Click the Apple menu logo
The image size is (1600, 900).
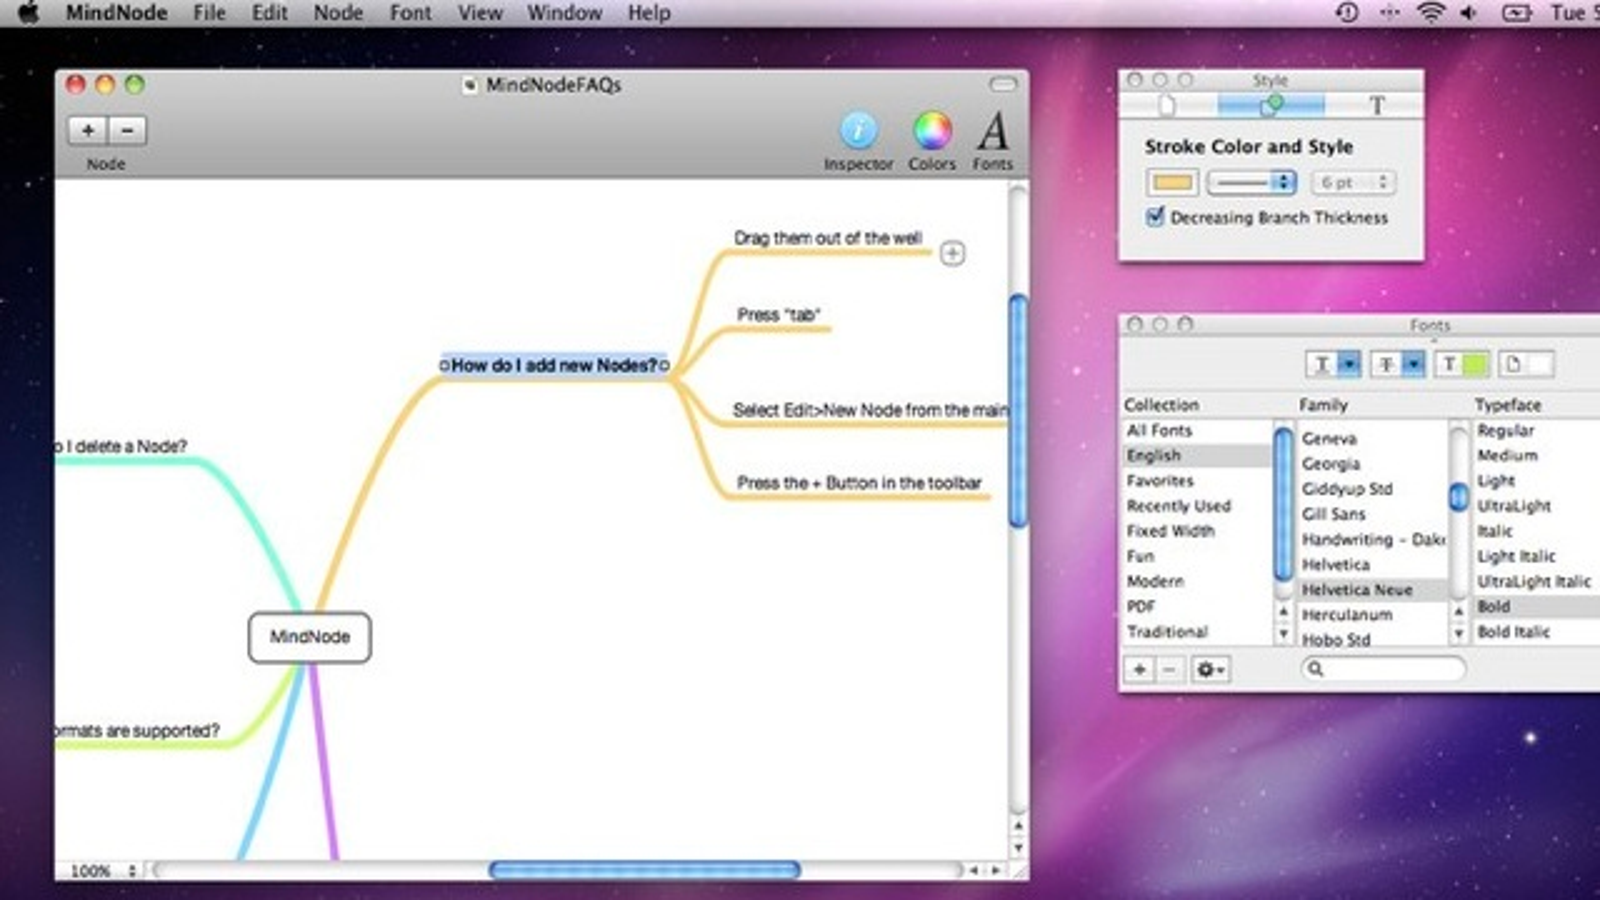click(x=28, y=13)
